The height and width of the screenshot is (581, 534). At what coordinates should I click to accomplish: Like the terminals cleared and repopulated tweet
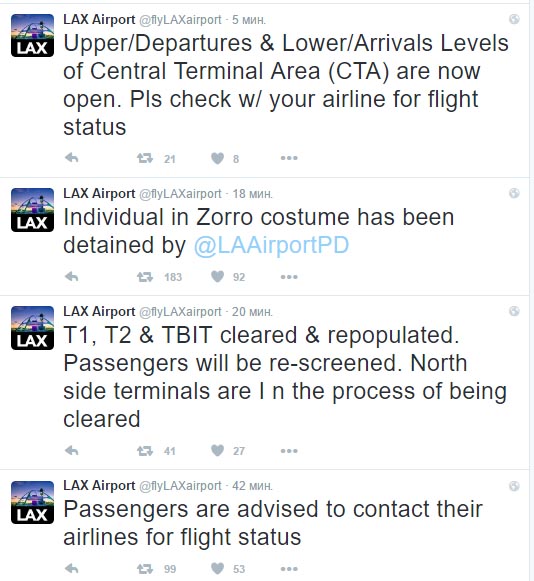(218, 451)
